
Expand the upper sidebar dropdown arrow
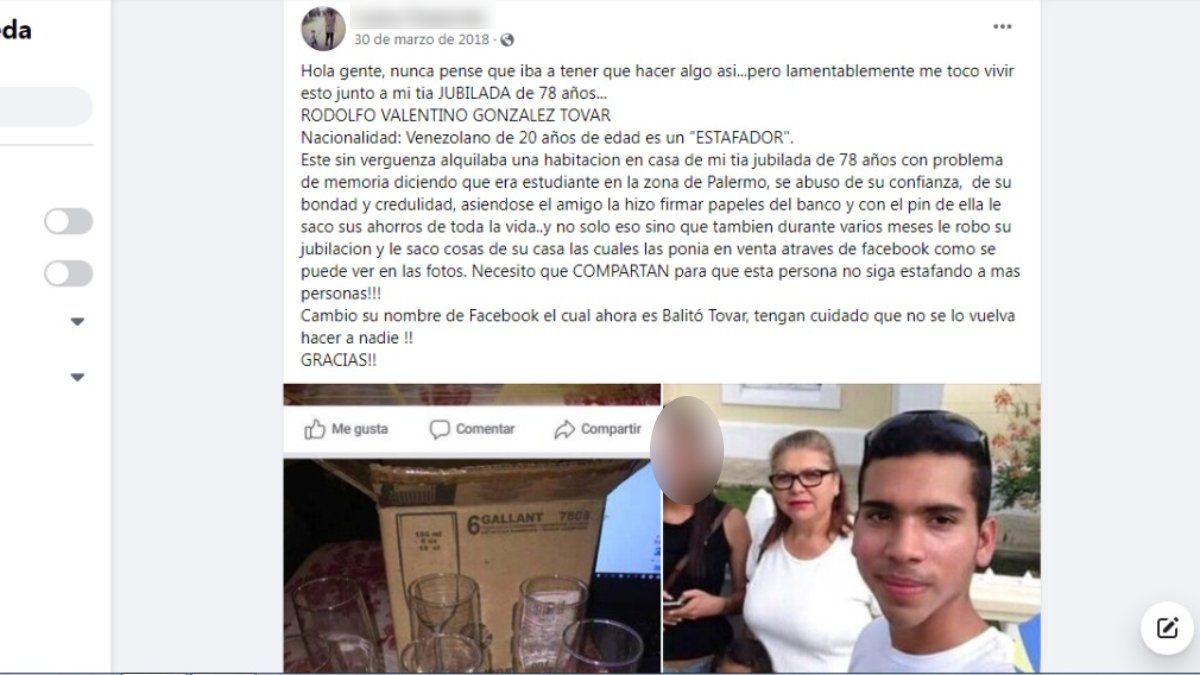[77, 322]
